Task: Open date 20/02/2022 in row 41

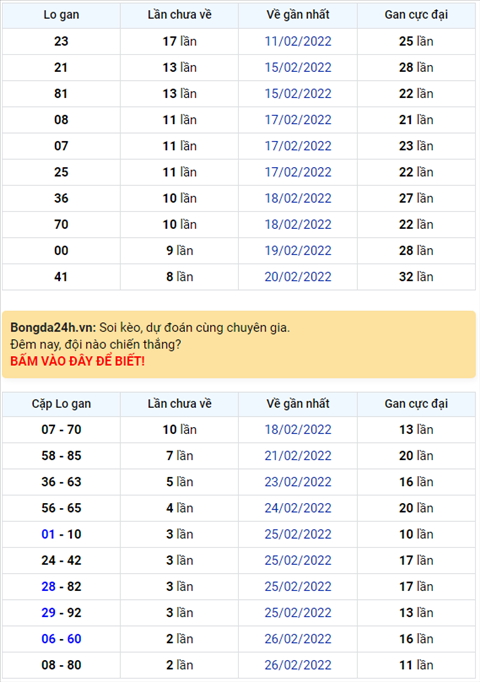Action: click(x=298, y=277)
